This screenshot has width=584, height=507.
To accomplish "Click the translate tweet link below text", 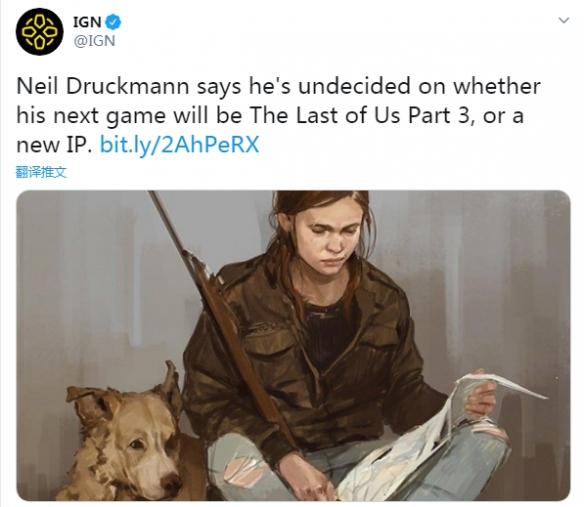I will (x=41, y=172).
